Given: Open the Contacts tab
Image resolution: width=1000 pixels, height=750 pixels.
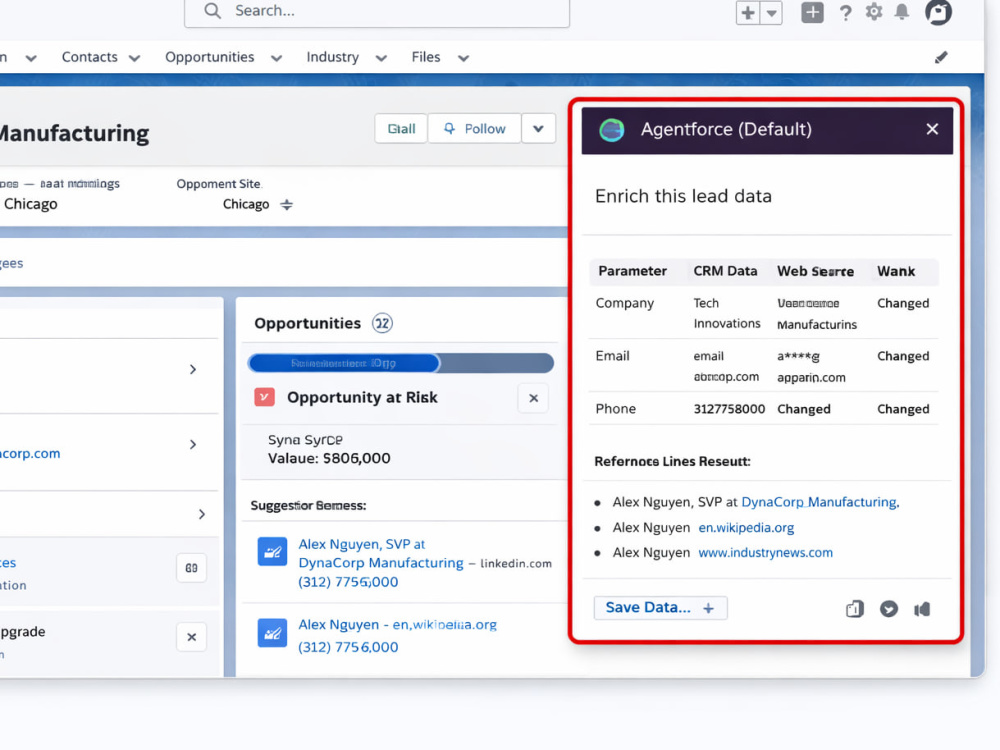Looking at the screenshot, I should tap(89, 57).
